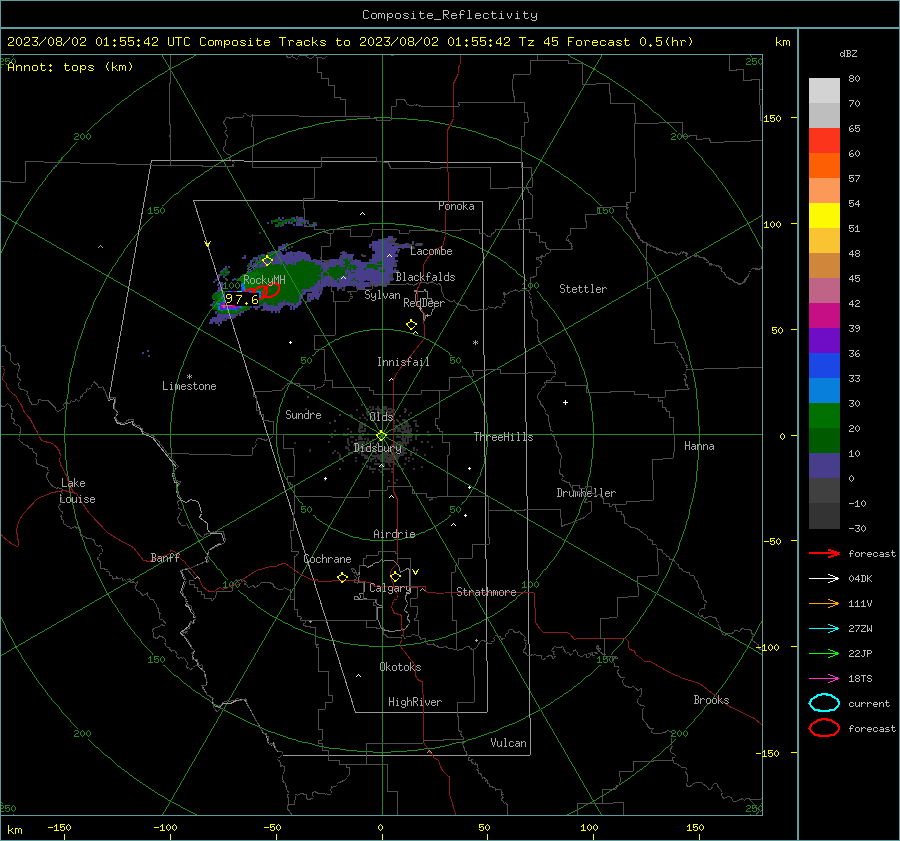Click the bright green 20-30 dBZ swatch
This screenshot has width=900, height=841.
824,416
